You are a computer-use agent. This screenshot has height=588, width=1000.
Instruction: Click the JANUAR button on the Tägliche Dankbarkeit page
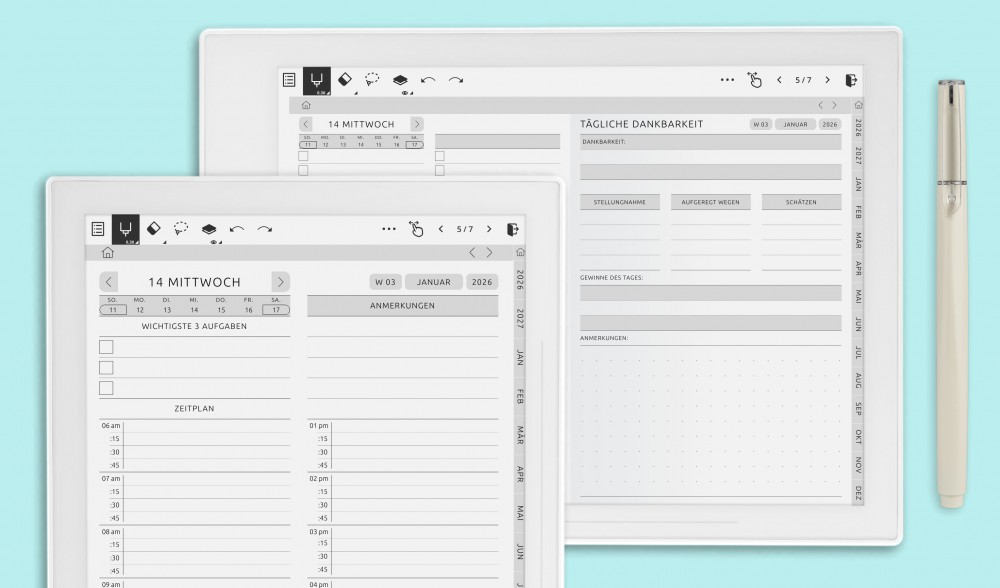795,124
